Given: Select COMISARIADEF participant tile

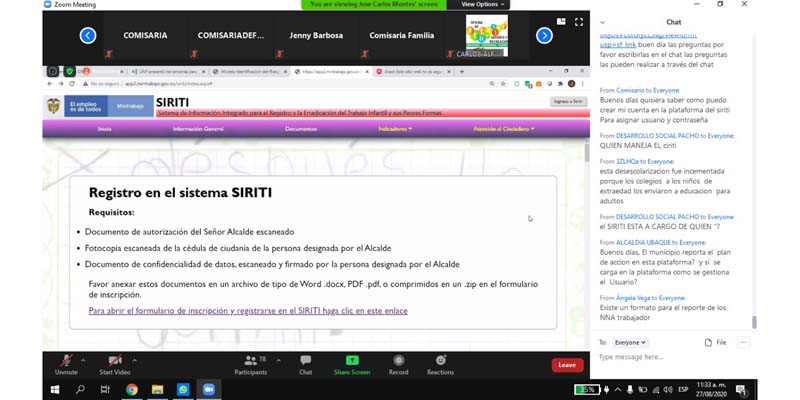Looking at the screenshot, I should coord(231,35).
